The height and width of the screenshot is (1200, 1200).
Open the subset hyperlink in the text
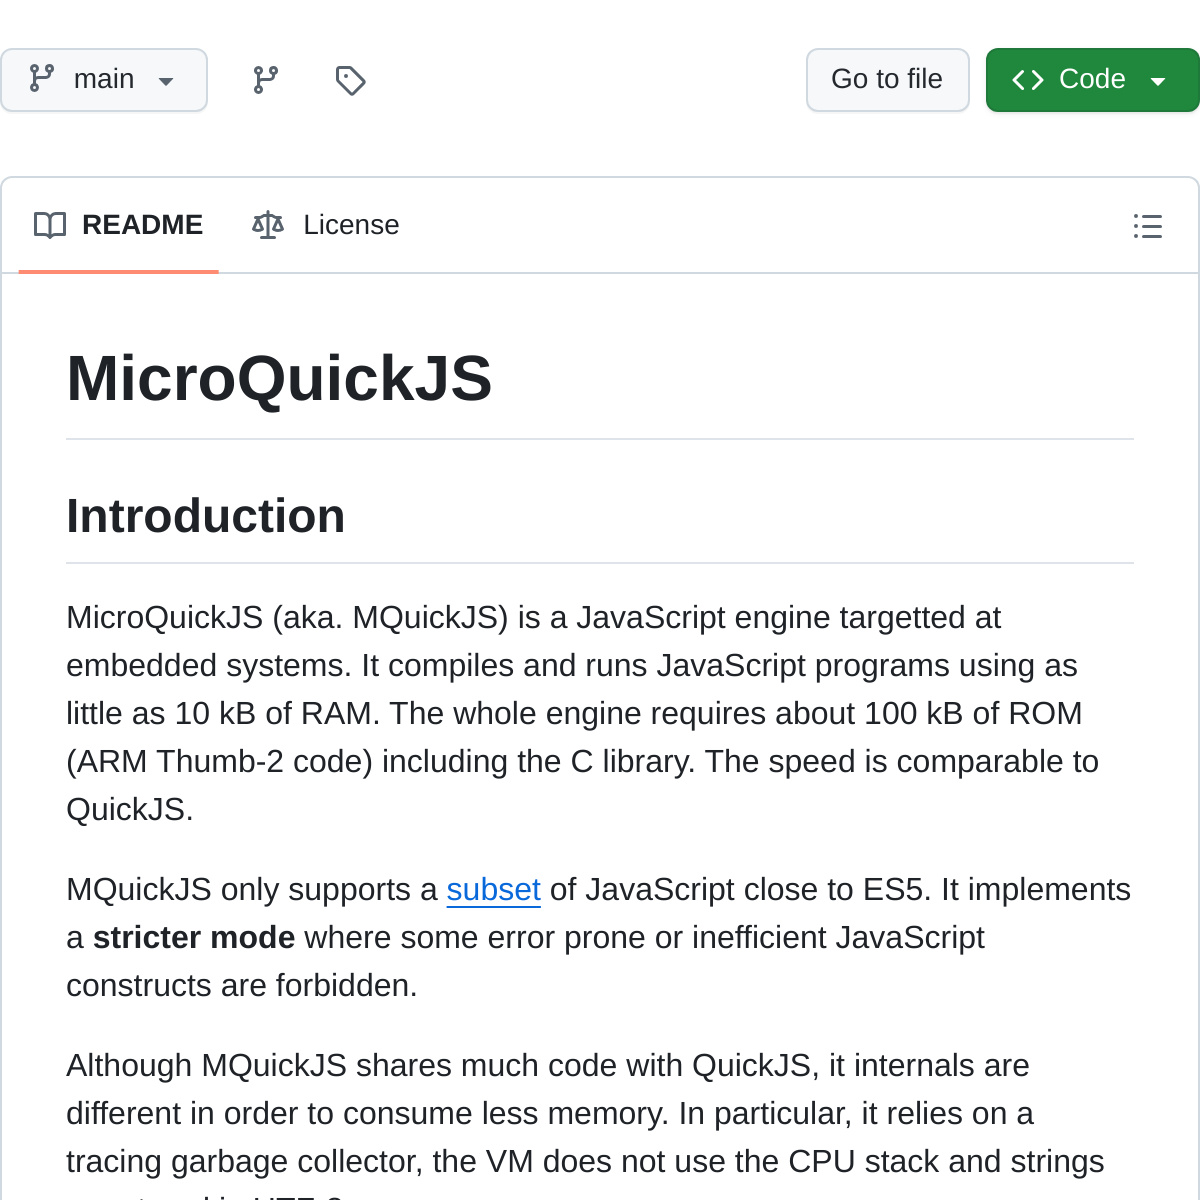pyautogui.click(x=493, y=889)
